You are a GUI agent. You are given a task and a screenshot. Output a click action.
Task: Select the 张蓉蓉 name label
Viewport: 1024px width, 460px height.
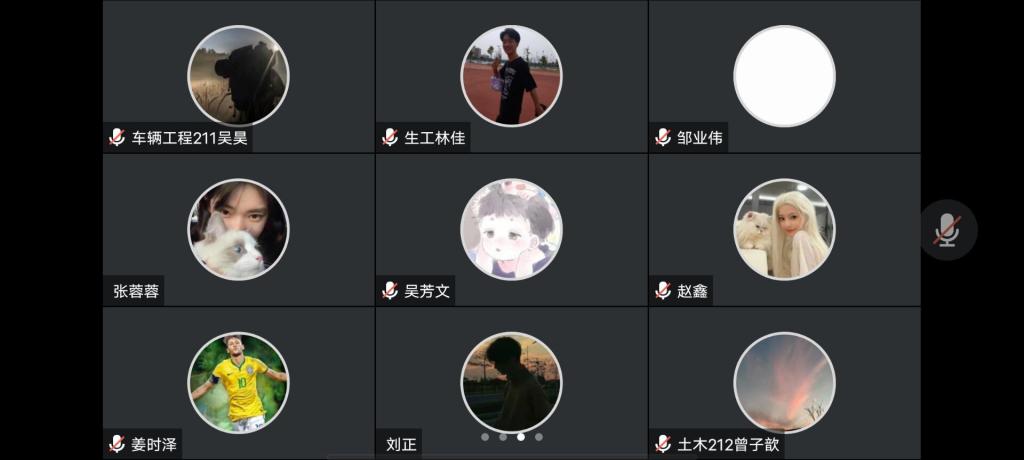136,291
